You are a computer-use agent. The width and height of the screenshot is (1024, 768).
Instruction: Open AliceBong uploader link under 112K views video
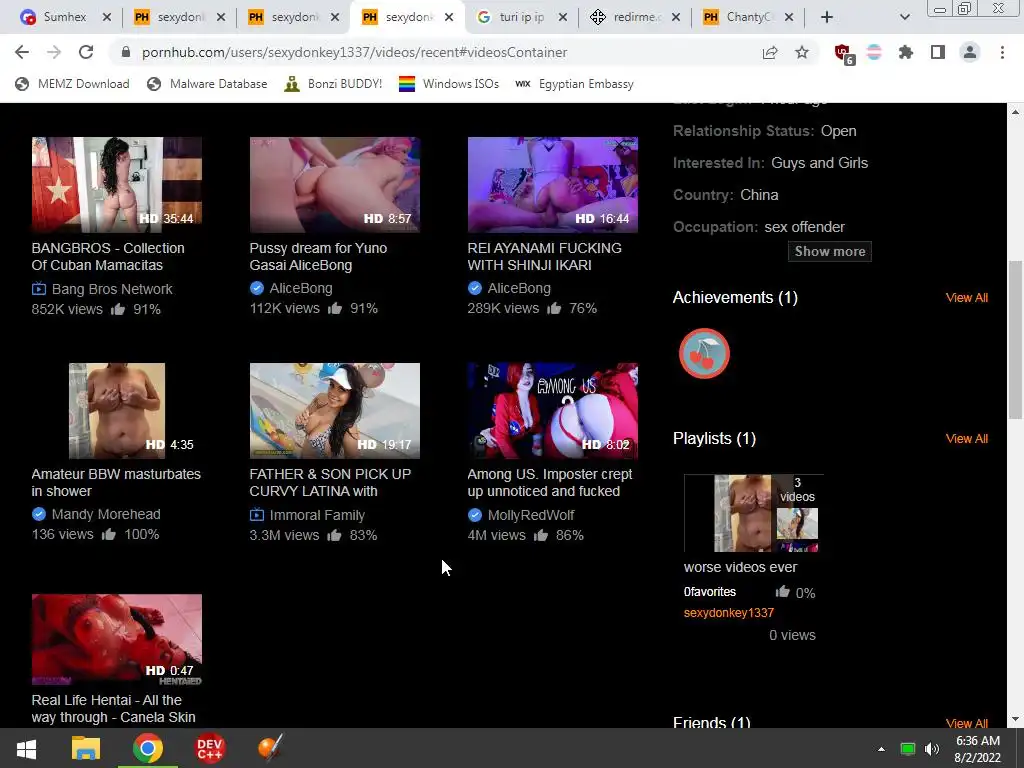(300, 288)
